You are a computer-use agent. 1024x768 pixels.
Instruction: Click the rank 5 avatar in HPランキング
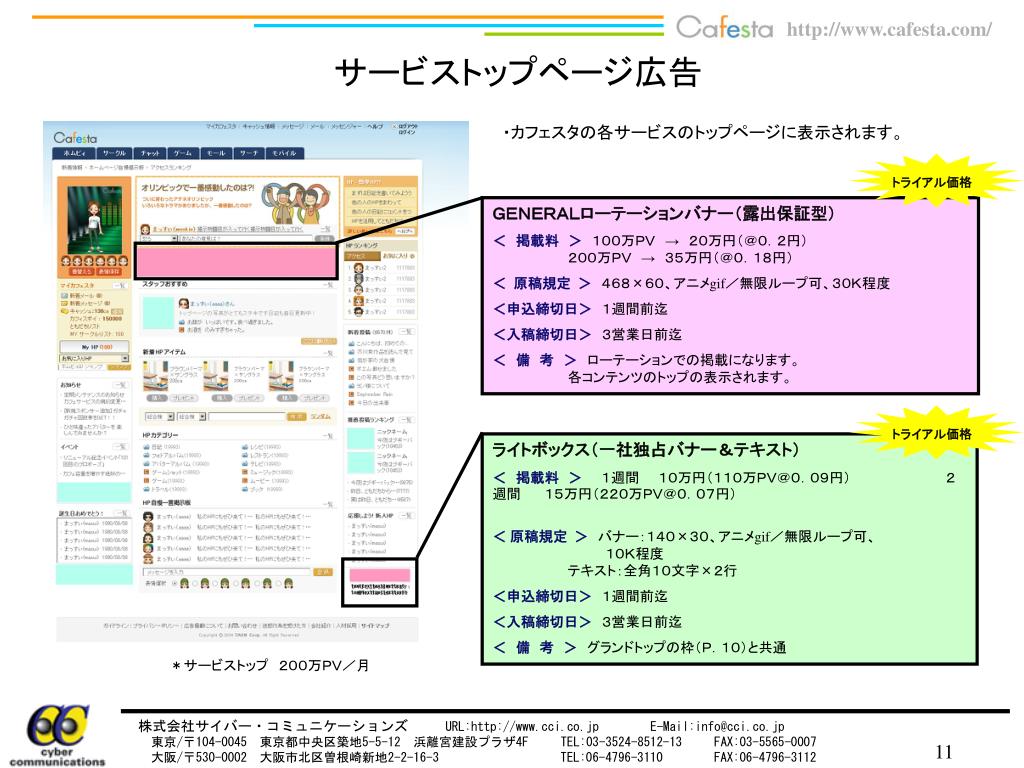point(359,312)
